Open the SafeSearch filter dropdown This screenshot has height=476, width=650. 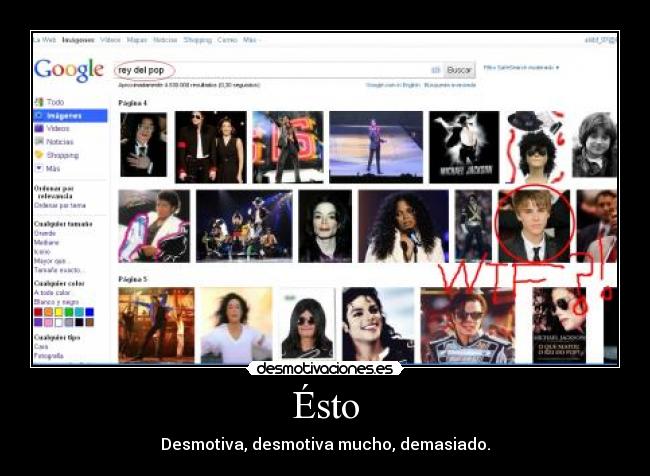coord(521,67)
